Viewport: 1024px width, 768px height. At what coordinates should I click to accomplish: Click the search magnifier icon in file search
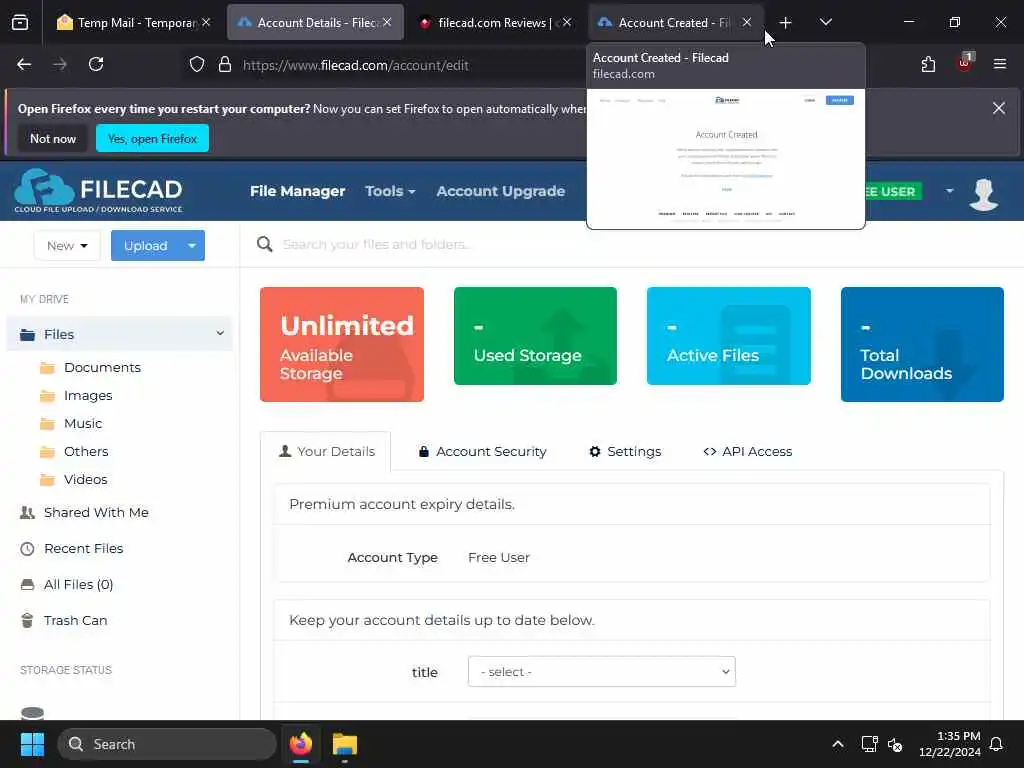264,244
